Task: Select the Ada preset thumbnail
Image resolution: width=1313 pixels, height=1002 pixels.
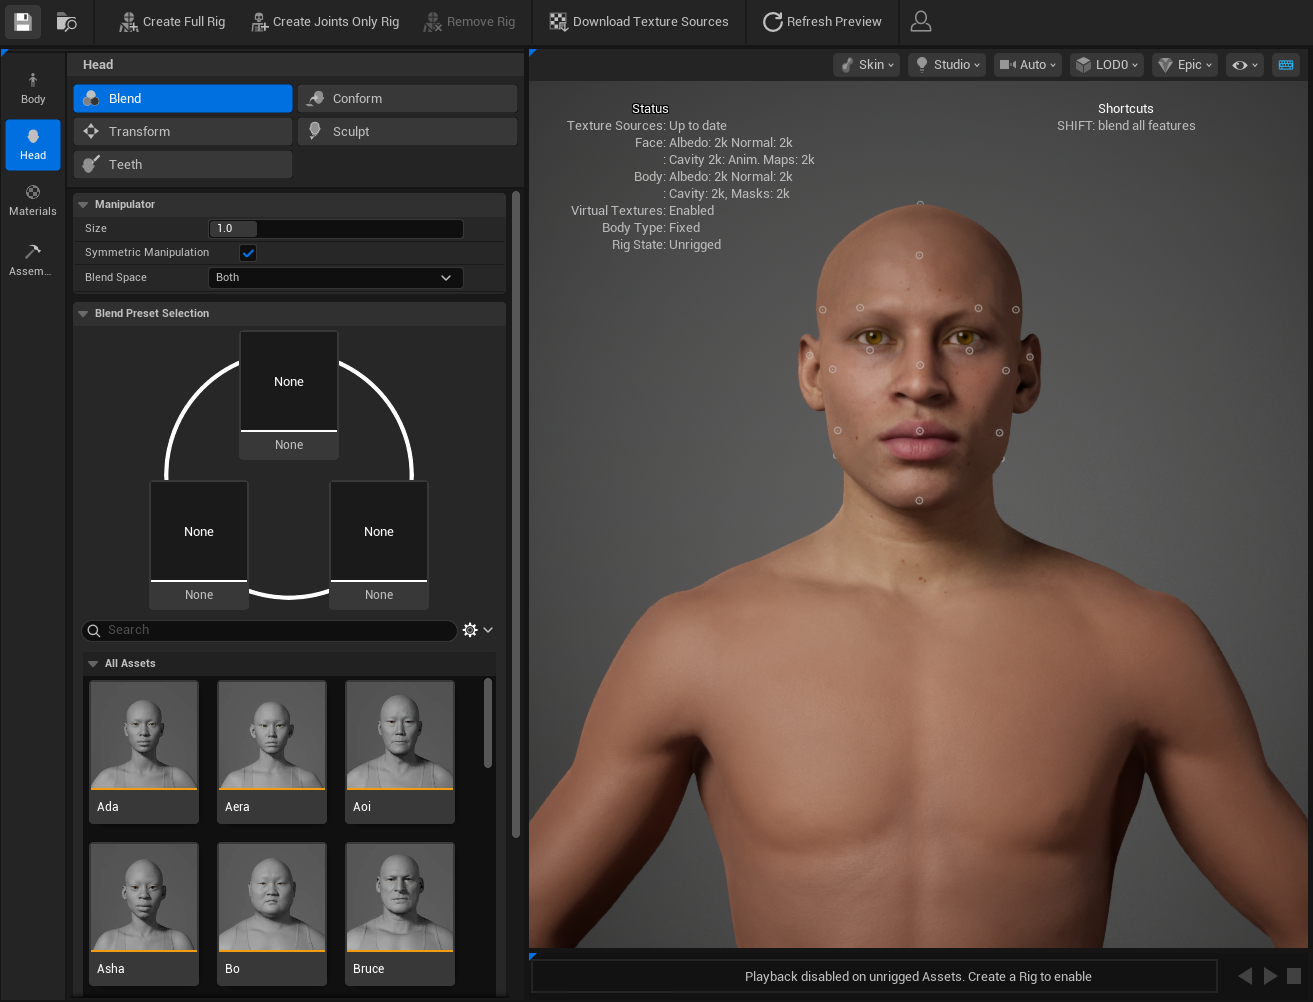Action: click(x=144, y=752)
